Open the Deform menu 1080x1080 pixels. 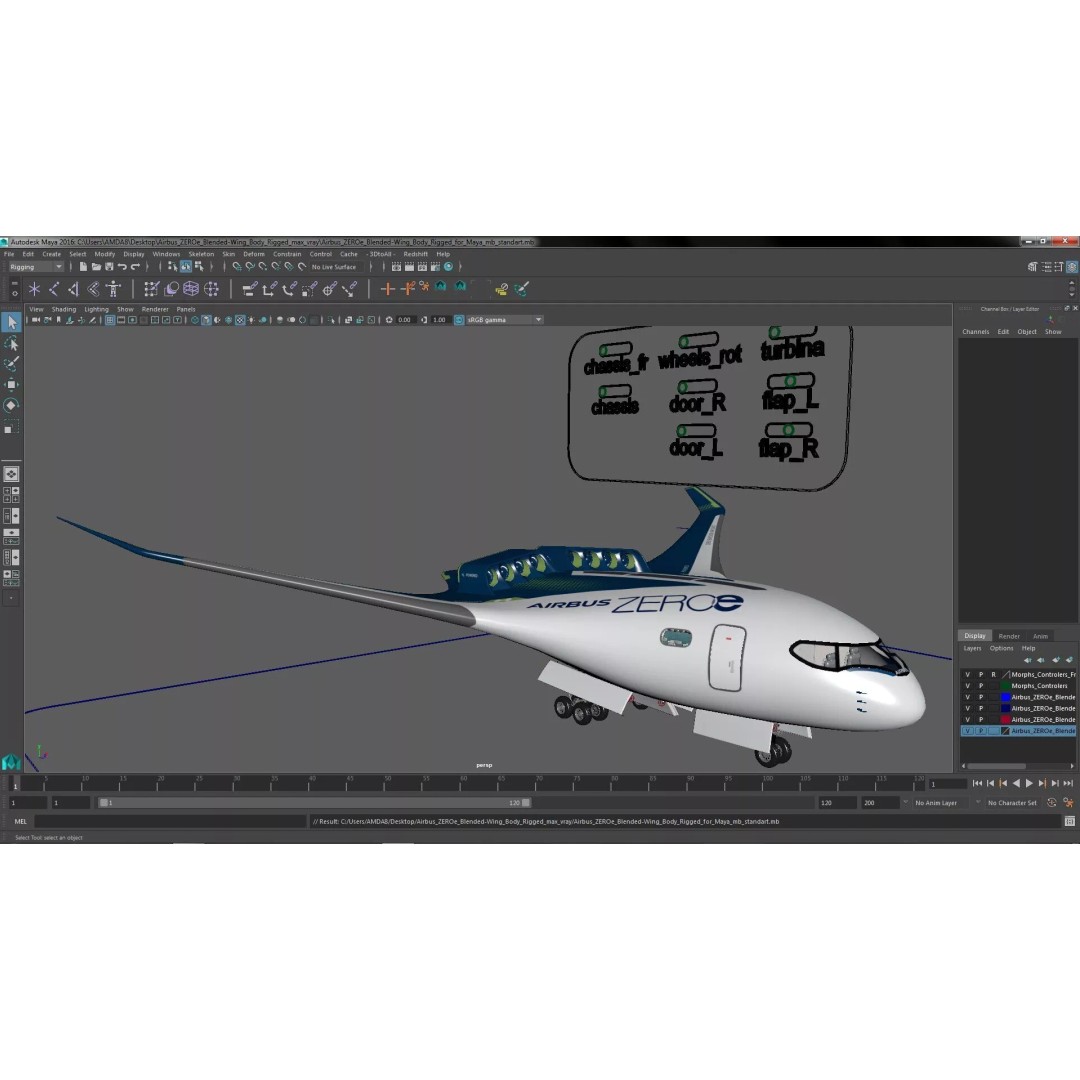click(253, 253)
